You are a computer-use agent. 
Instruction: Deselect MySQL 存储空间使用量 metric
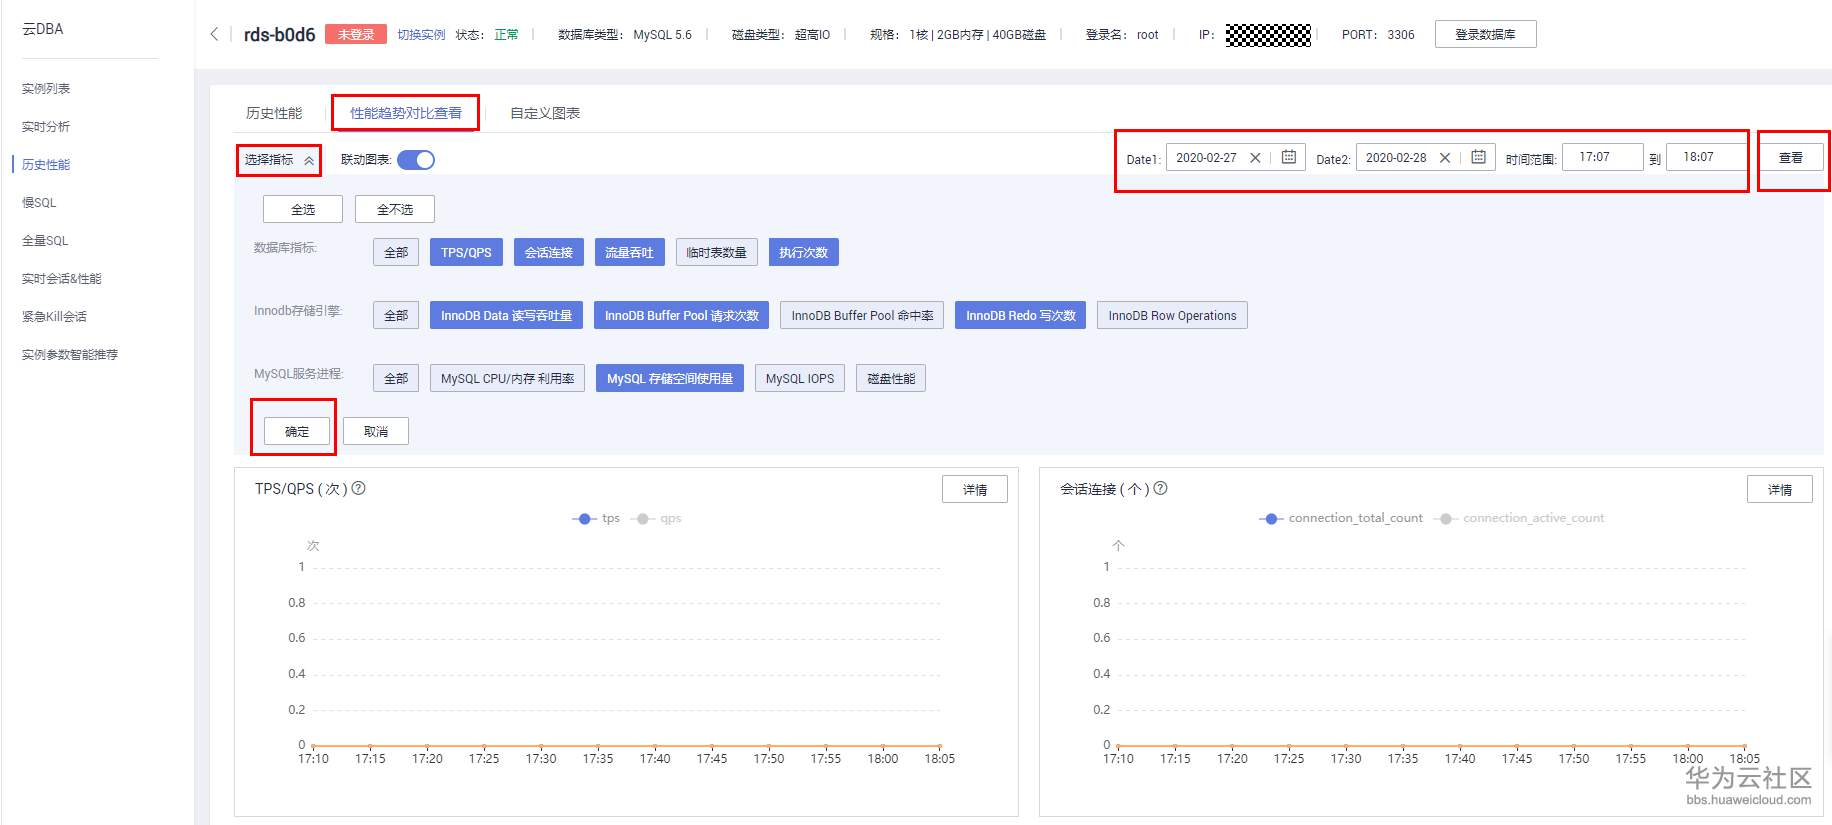670,378
